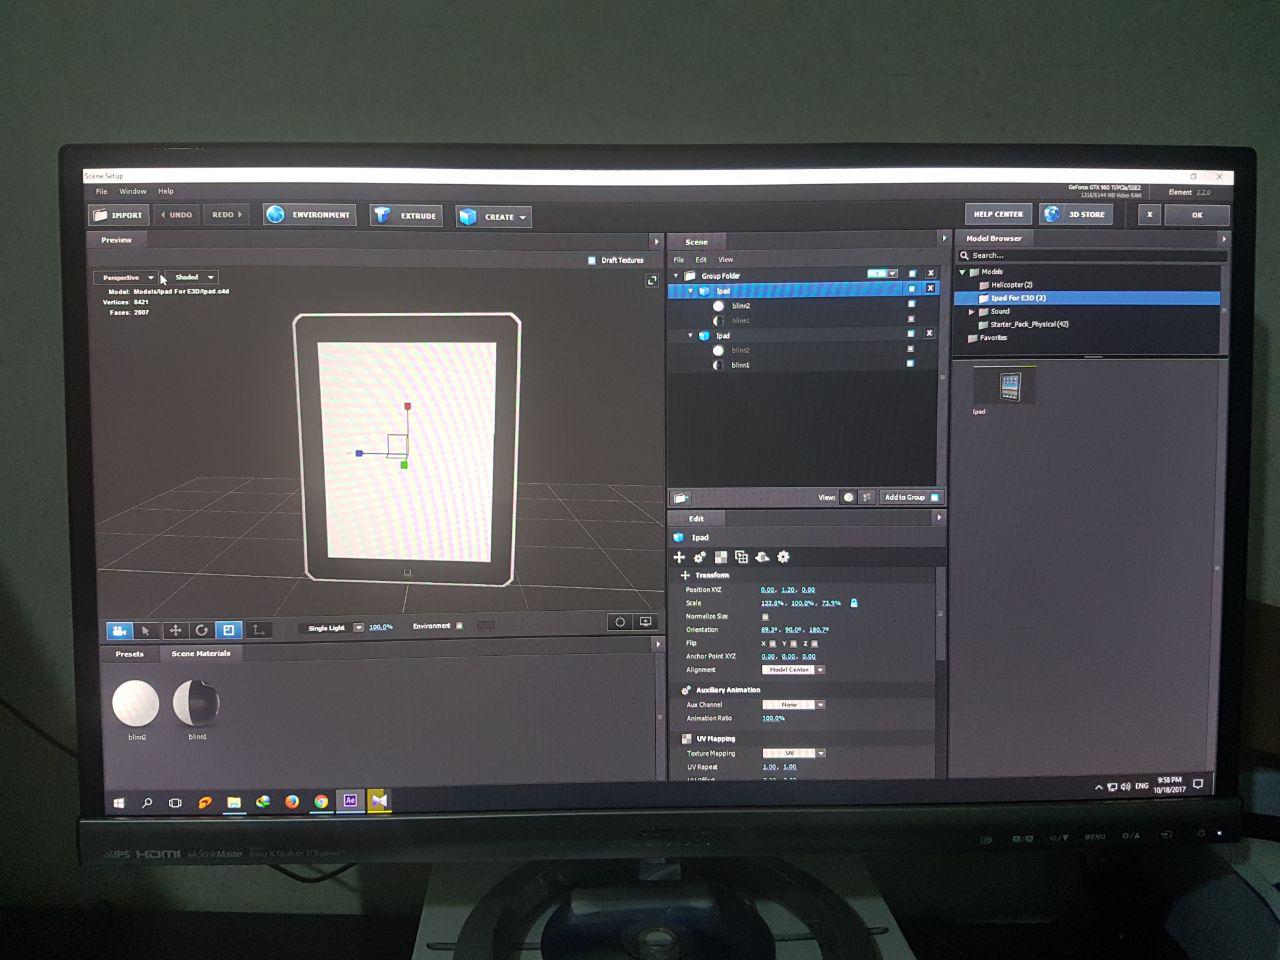This screenshot has width=1280, height=960.
Task: Click the second View mode icon in Scene panel
Action: (866, 497)
